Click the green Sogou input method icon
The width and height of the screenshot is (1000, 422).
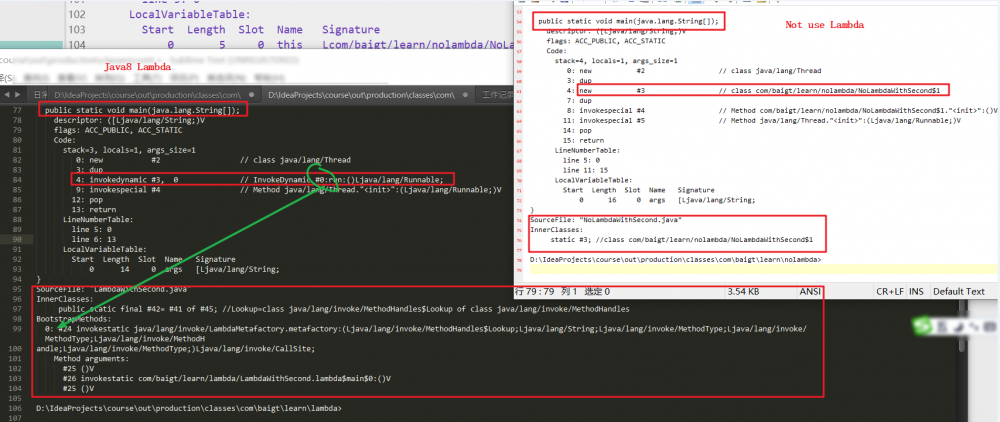[922, 327]
